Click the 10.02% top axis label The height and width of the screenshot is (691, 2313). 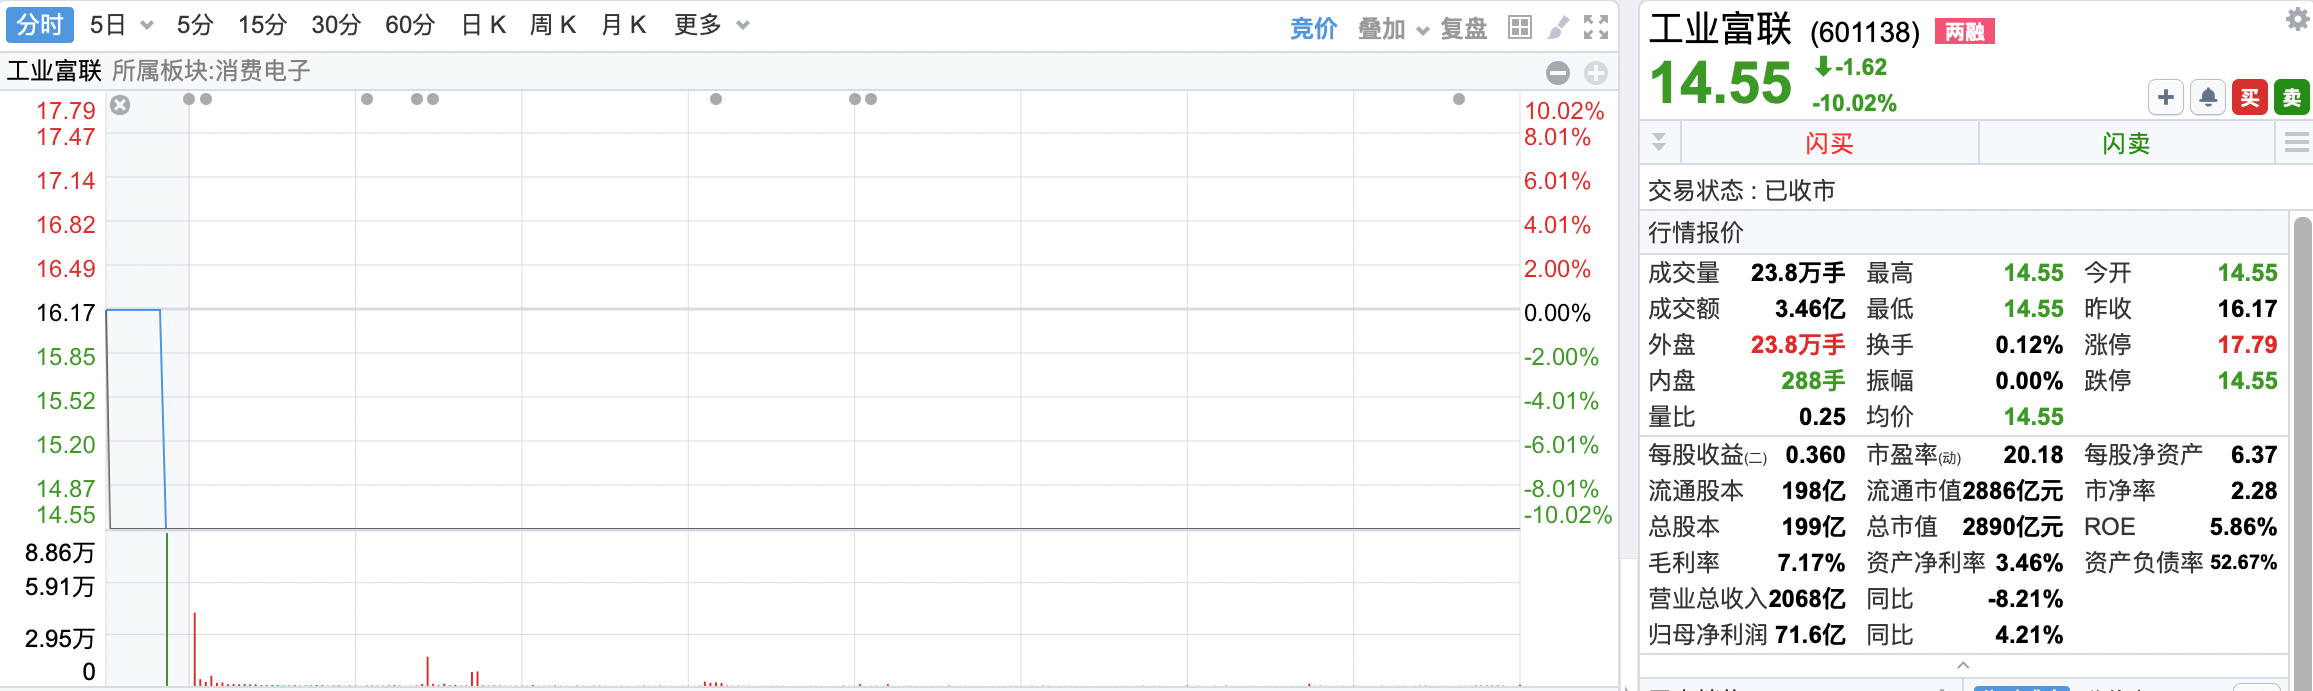tap(1564, 111)
